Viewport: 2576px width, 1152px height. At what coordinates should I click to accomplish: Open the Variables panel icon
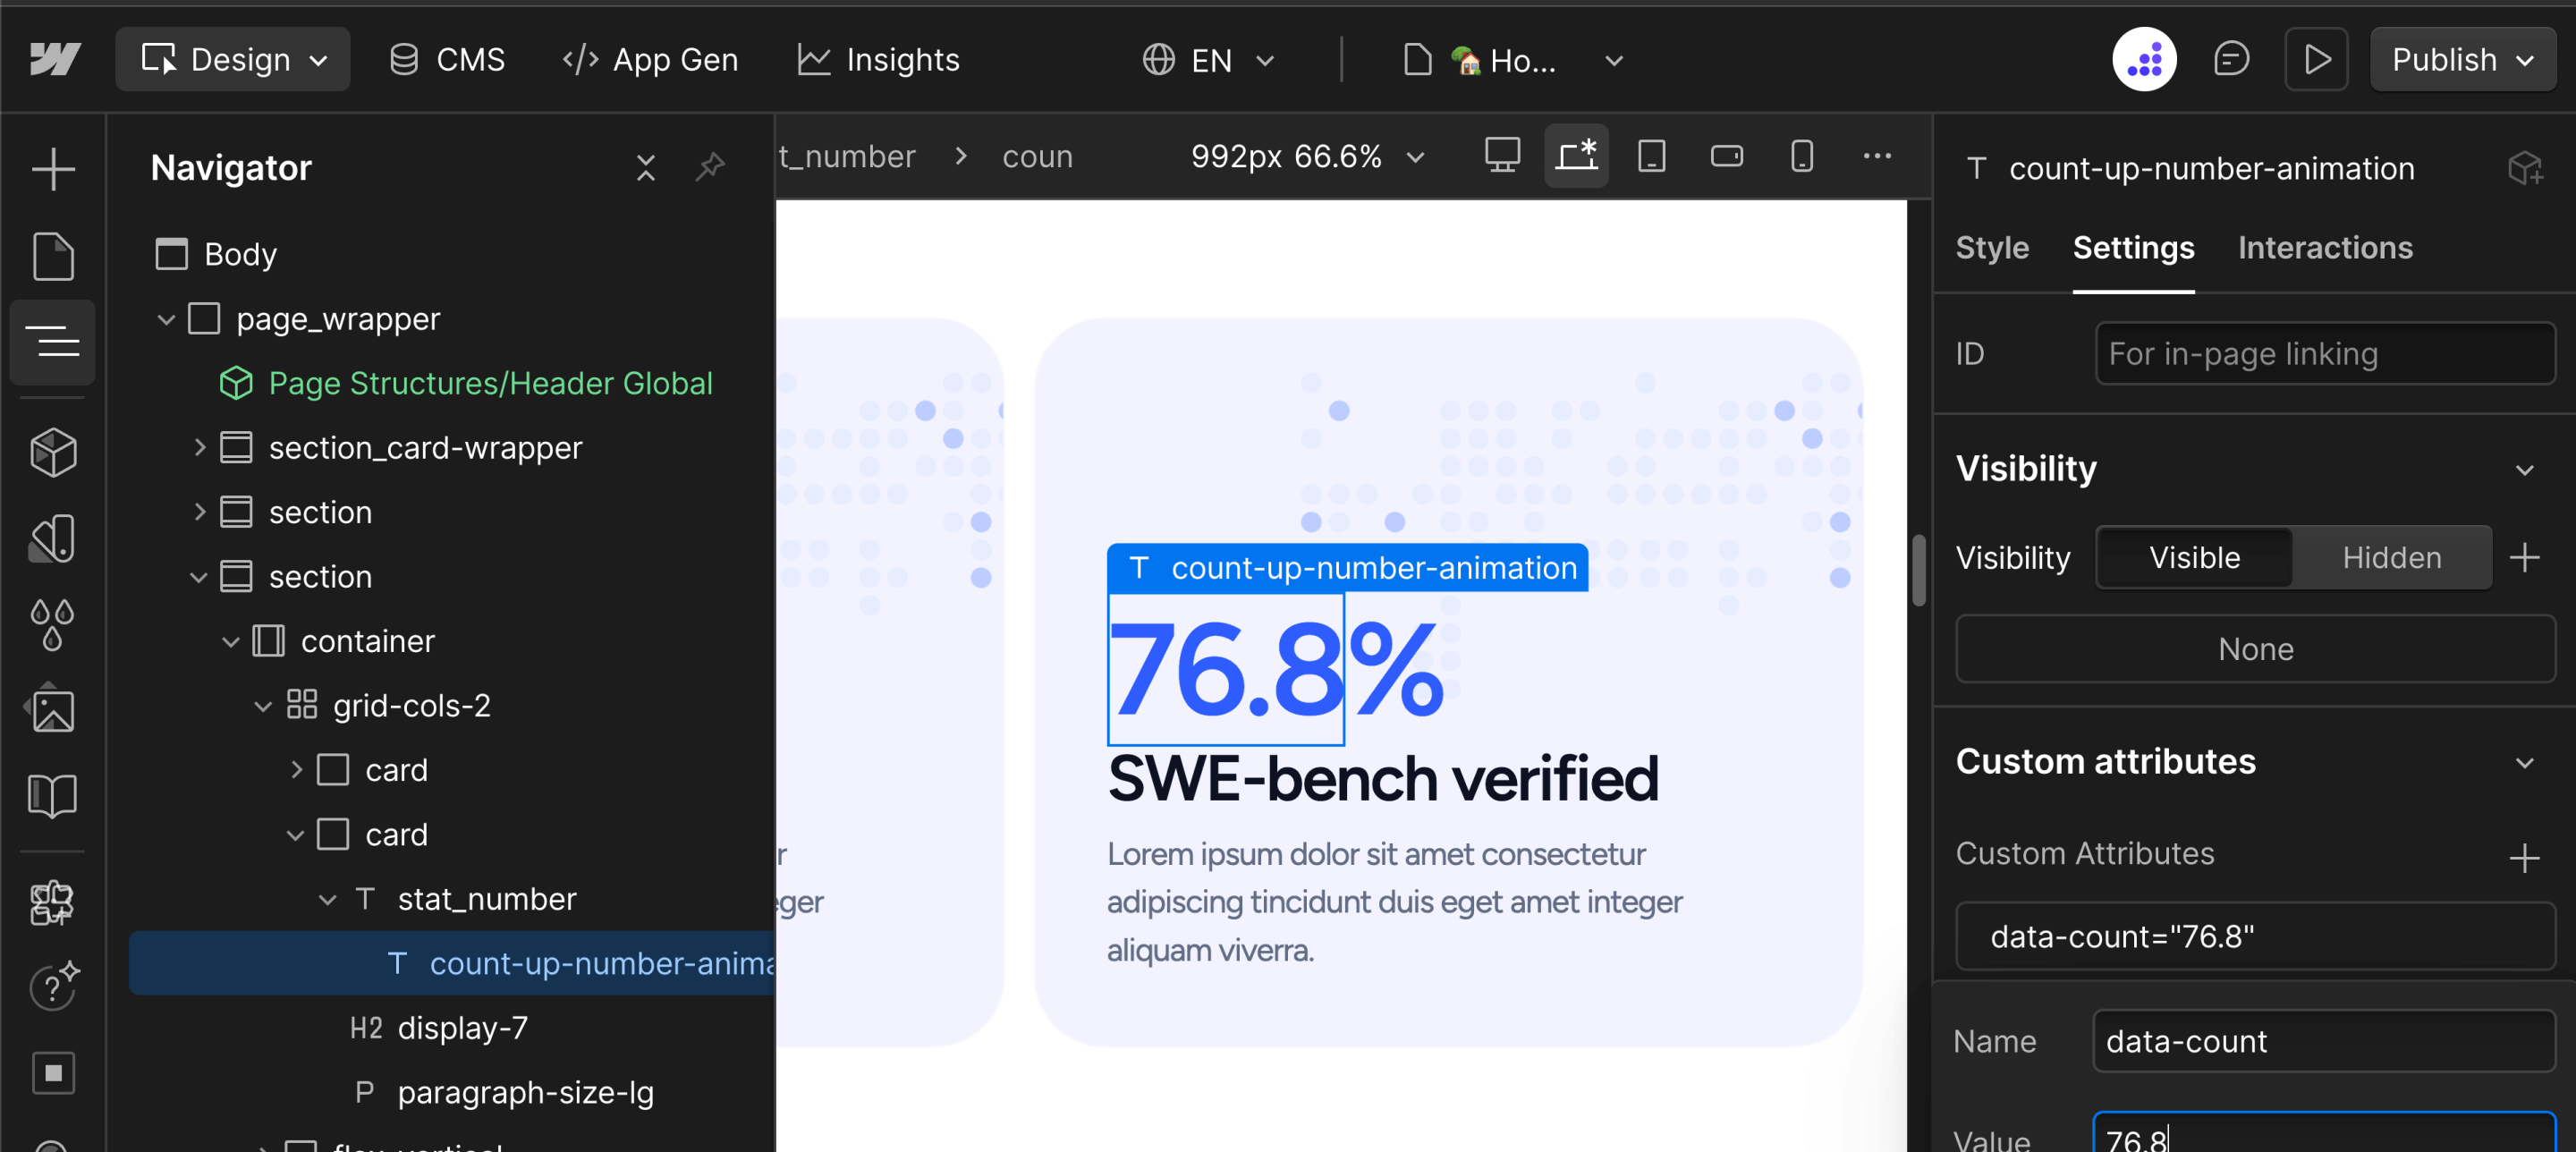click(x=53, y=538)
